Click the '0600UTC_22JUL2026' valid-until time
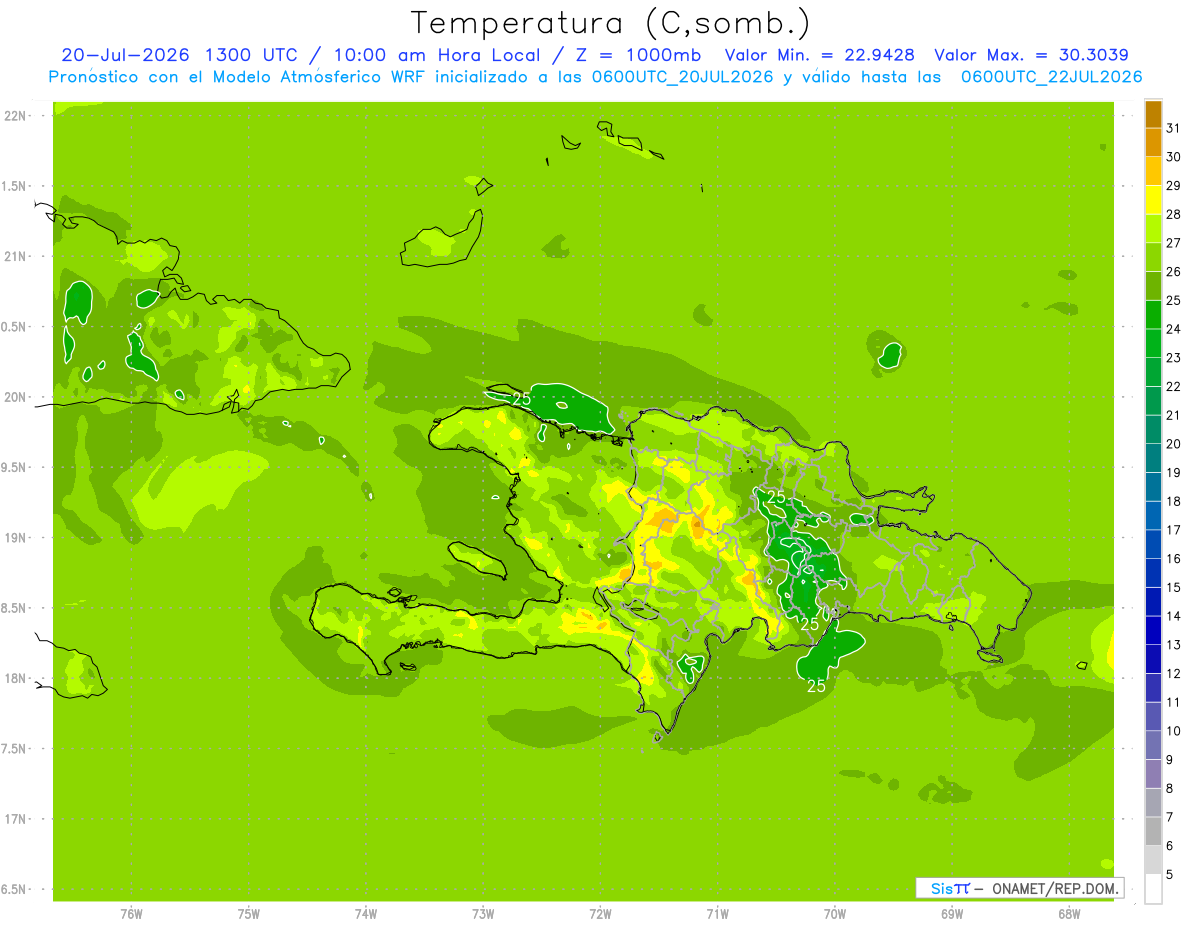Viewport: 1200px width, 927px height. [1052, 77]
